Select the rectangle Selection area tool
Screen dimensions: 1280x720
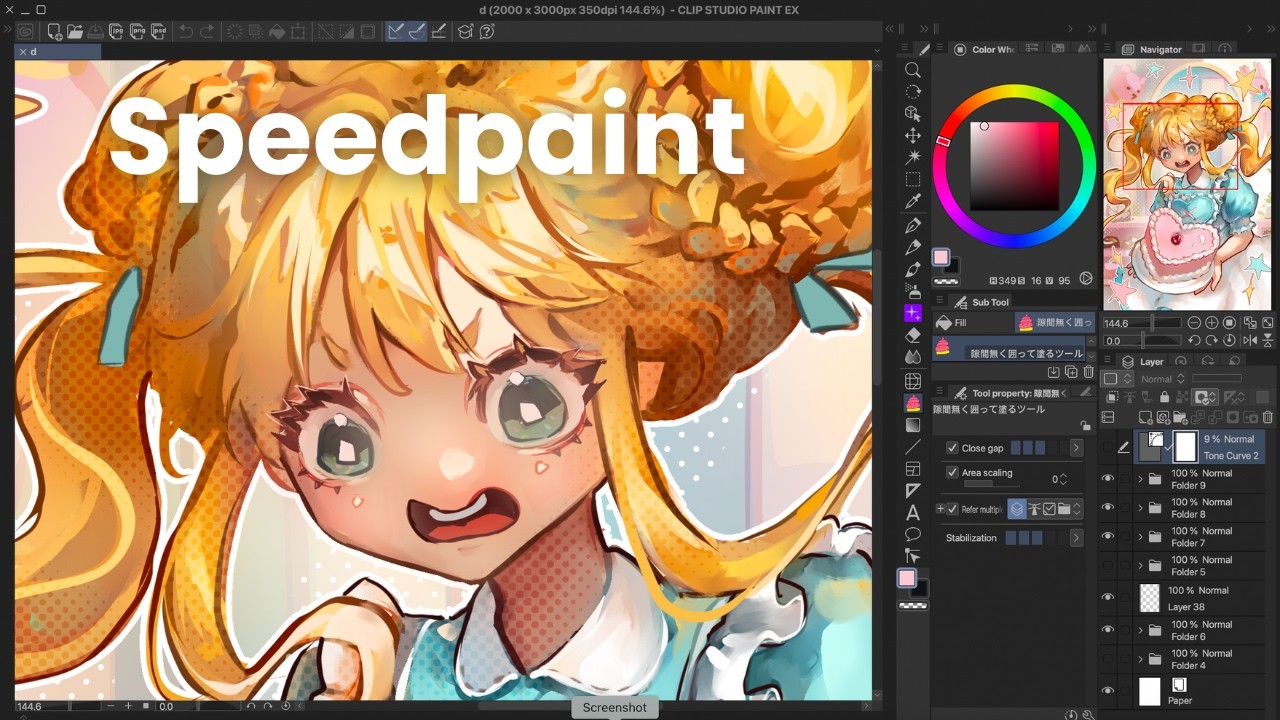(913, 180)
